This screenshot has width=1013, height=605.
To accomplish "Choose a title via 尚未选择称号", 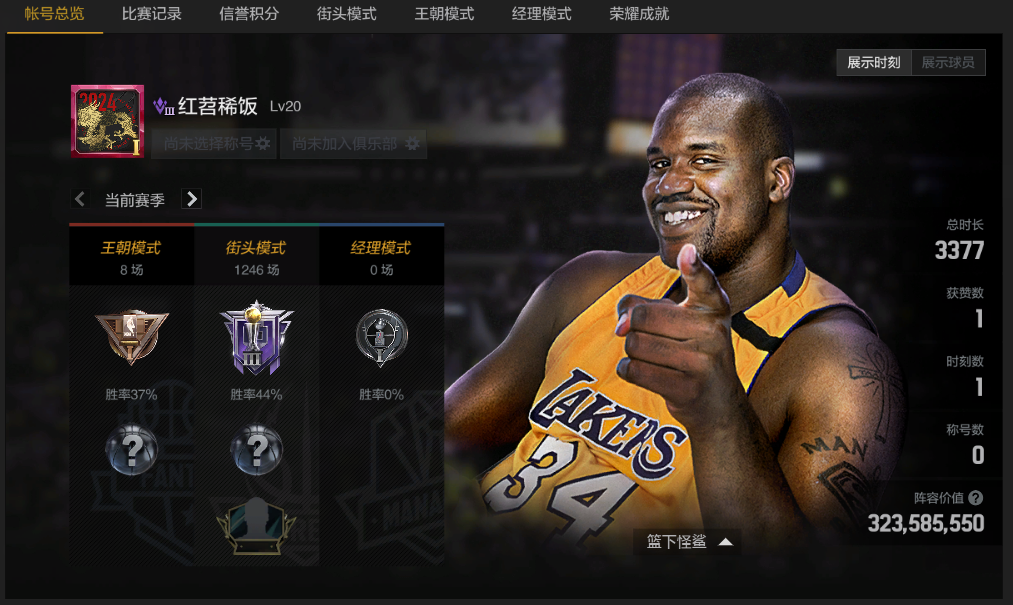I will coord(214,143).
